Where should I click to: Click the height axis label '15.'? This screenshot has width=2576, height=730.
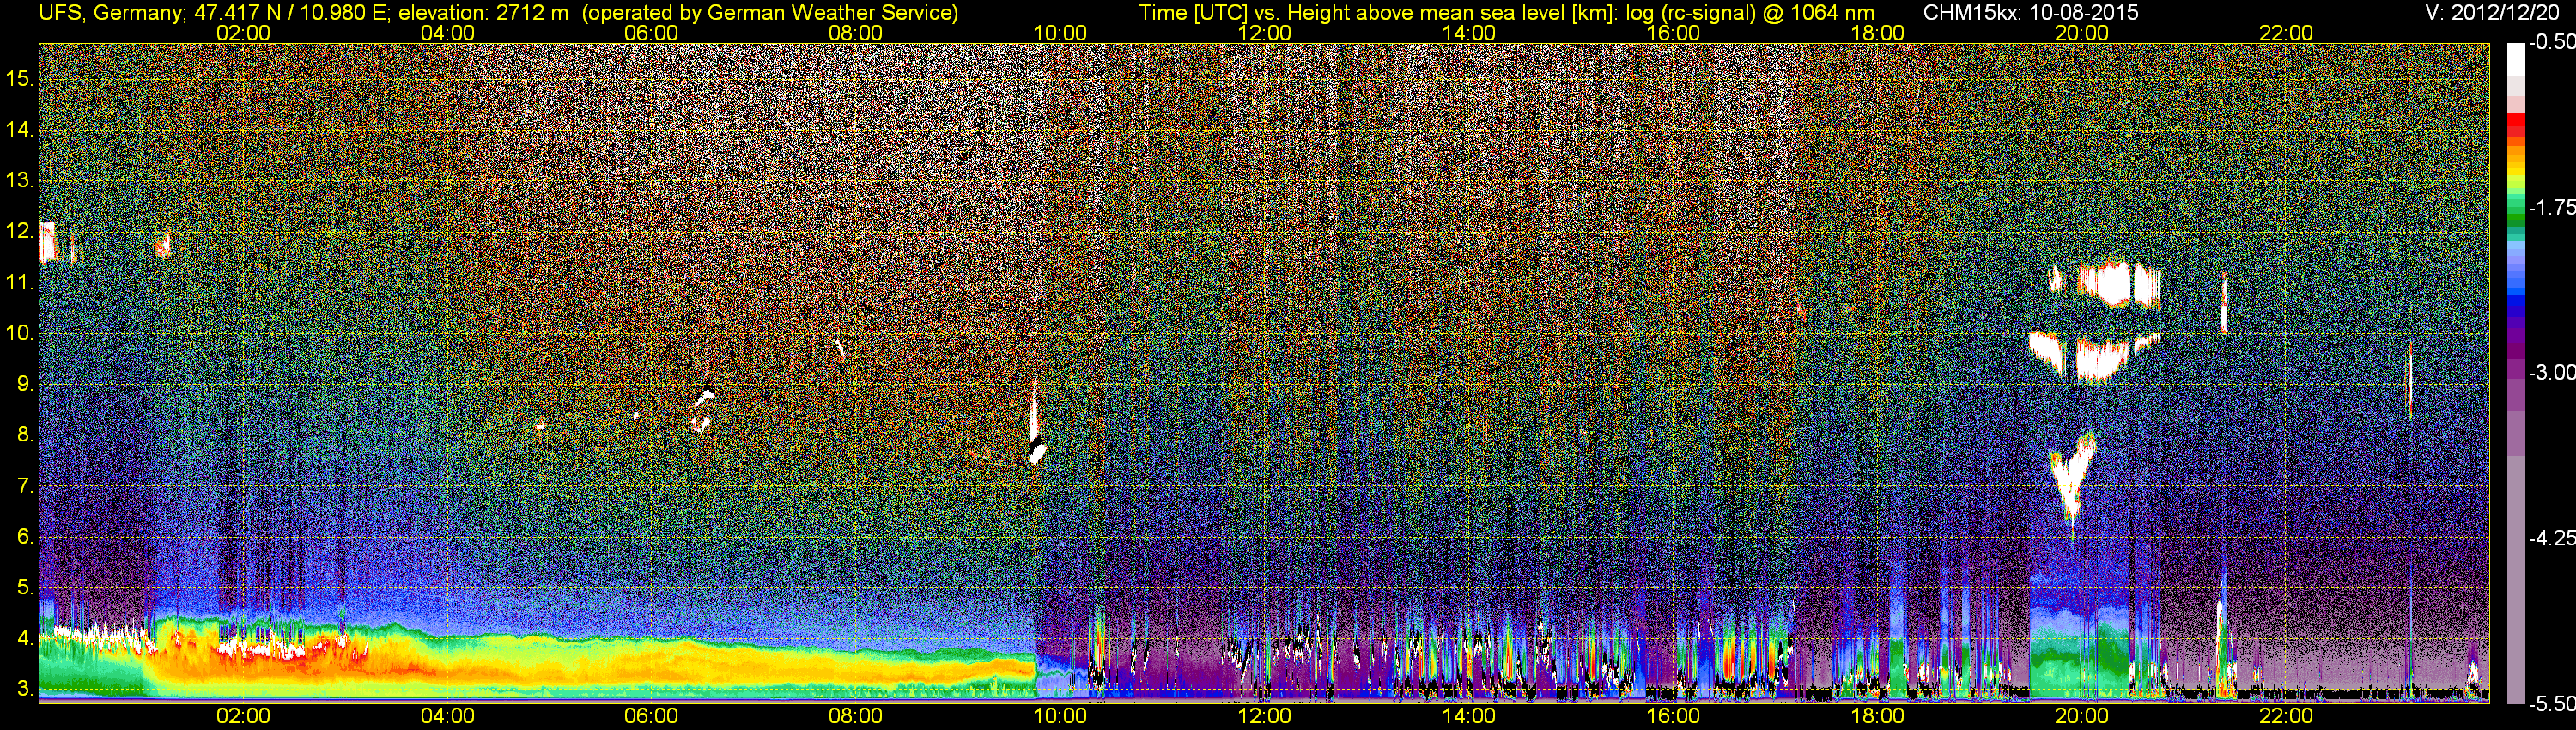20,78
